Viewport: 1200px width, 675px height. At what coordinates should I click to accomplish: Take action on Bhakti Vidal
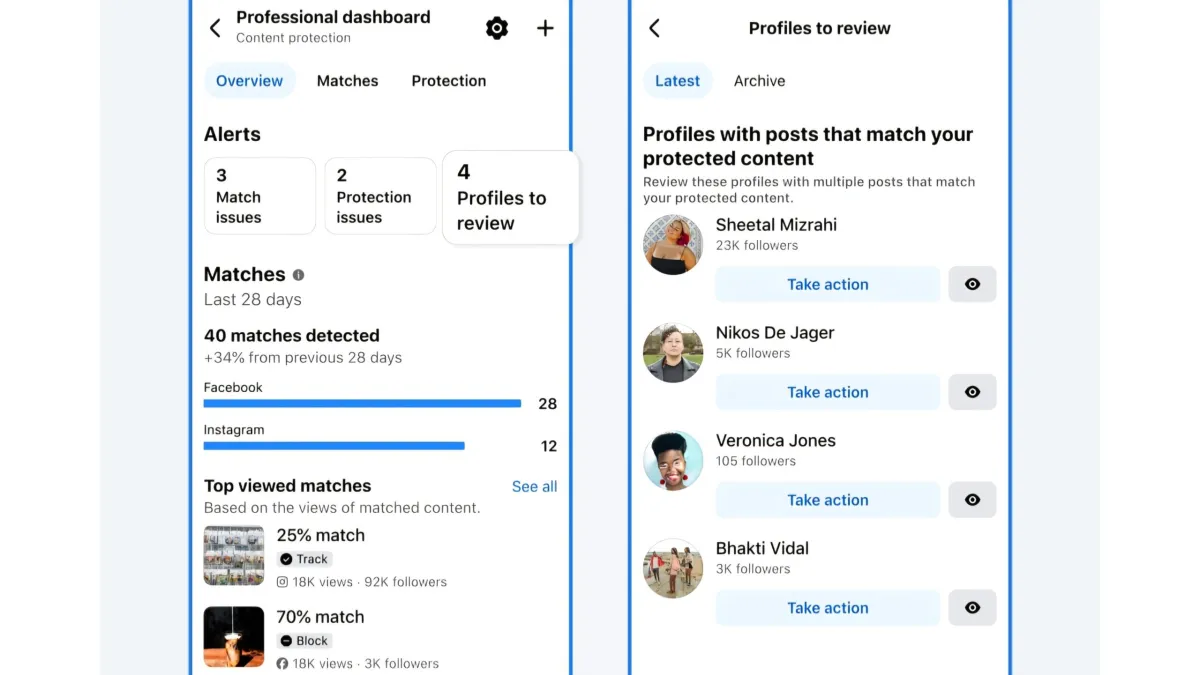(x=828, y=608)
